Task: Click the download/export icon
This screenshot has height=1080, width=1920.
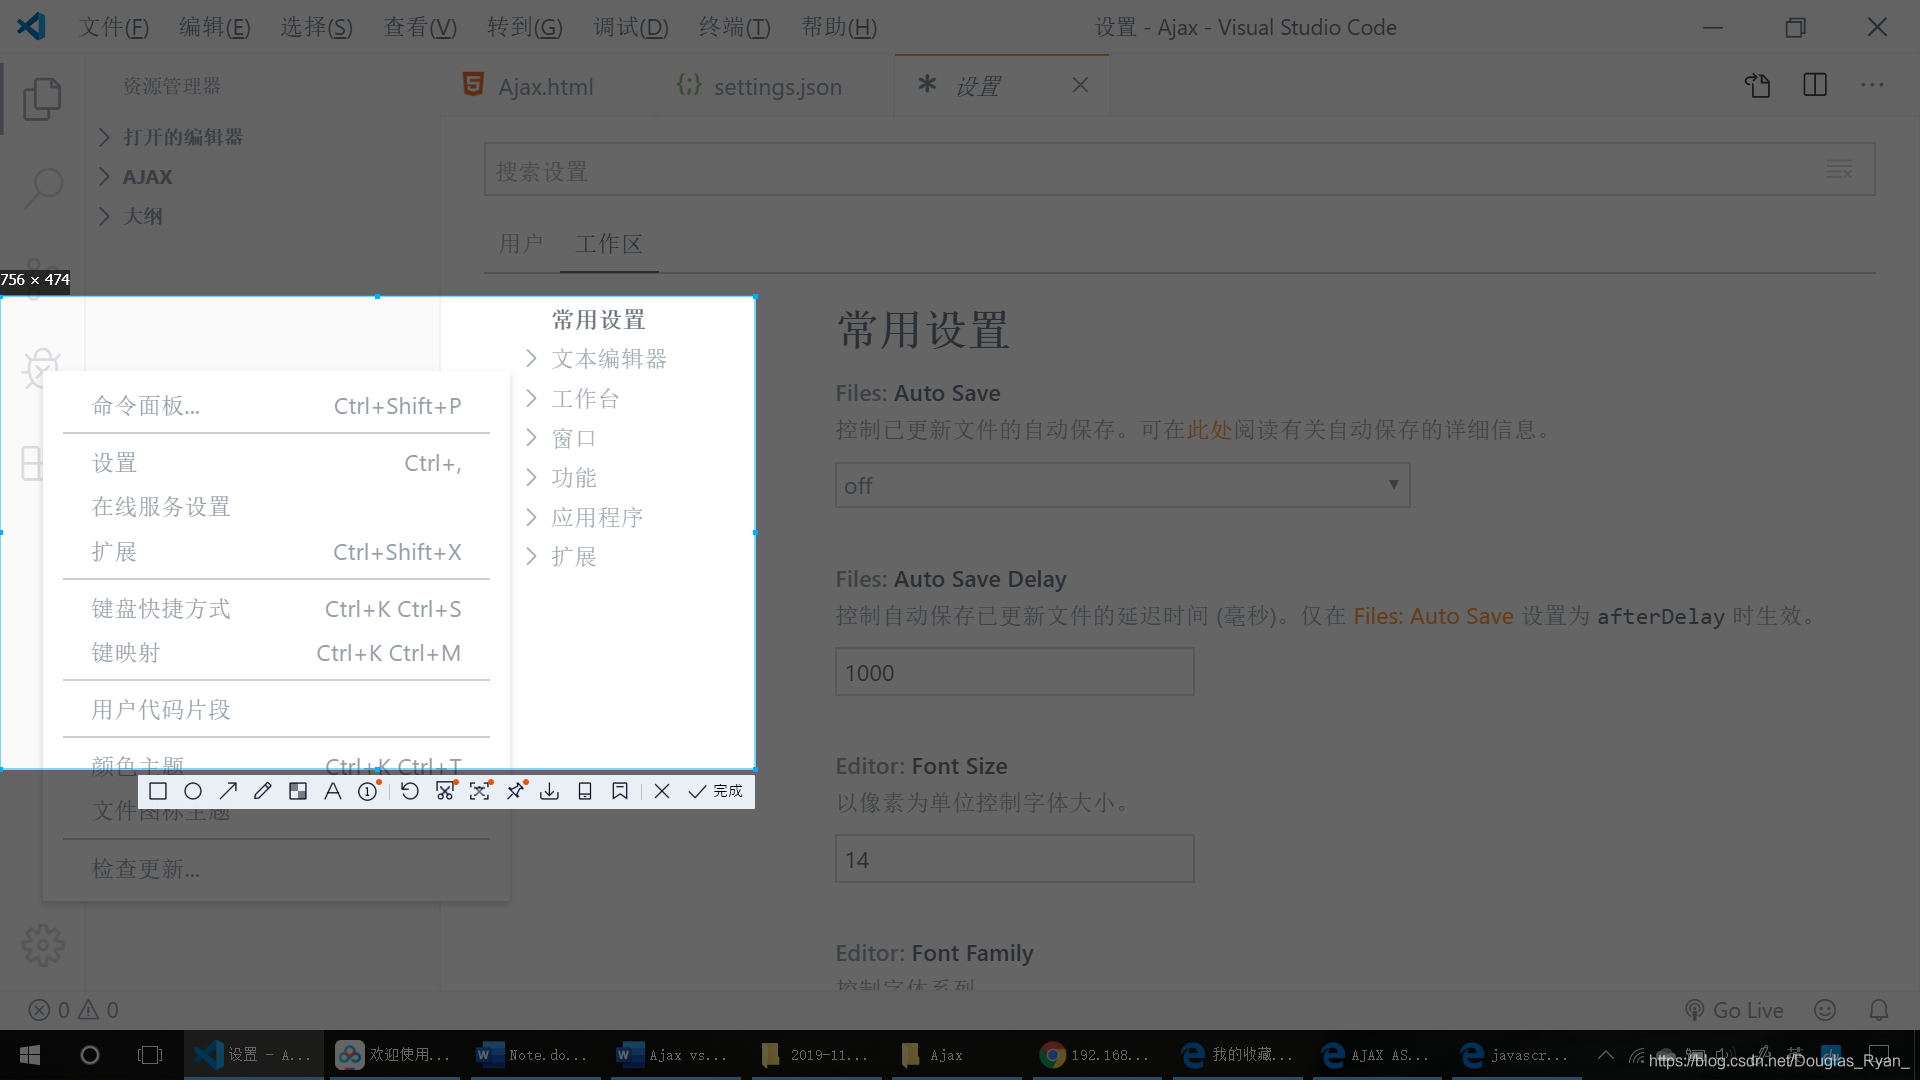Action: pos(550,790)
